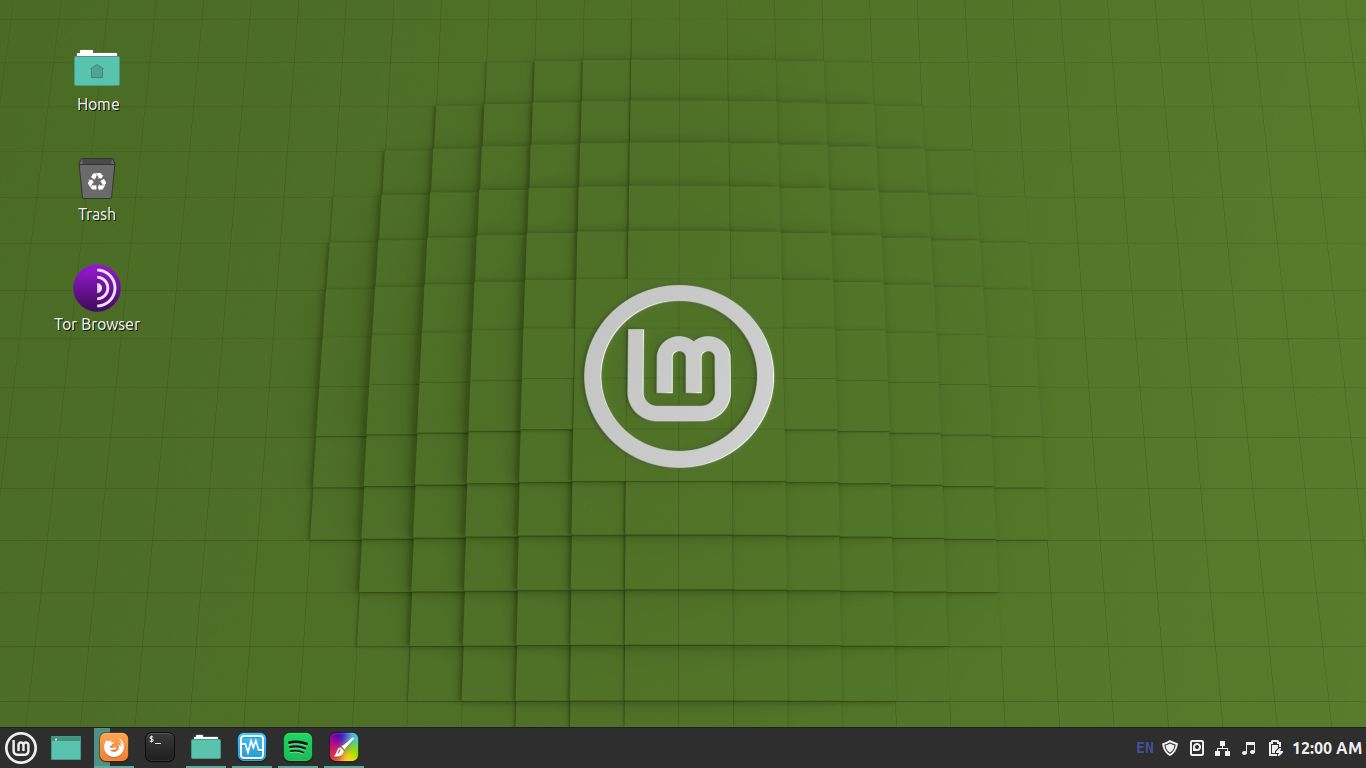Select the Trash icon on the desktop
The width and height of the screenshot is (1366, 768).
pyautogui.click(x=96, y=181)
